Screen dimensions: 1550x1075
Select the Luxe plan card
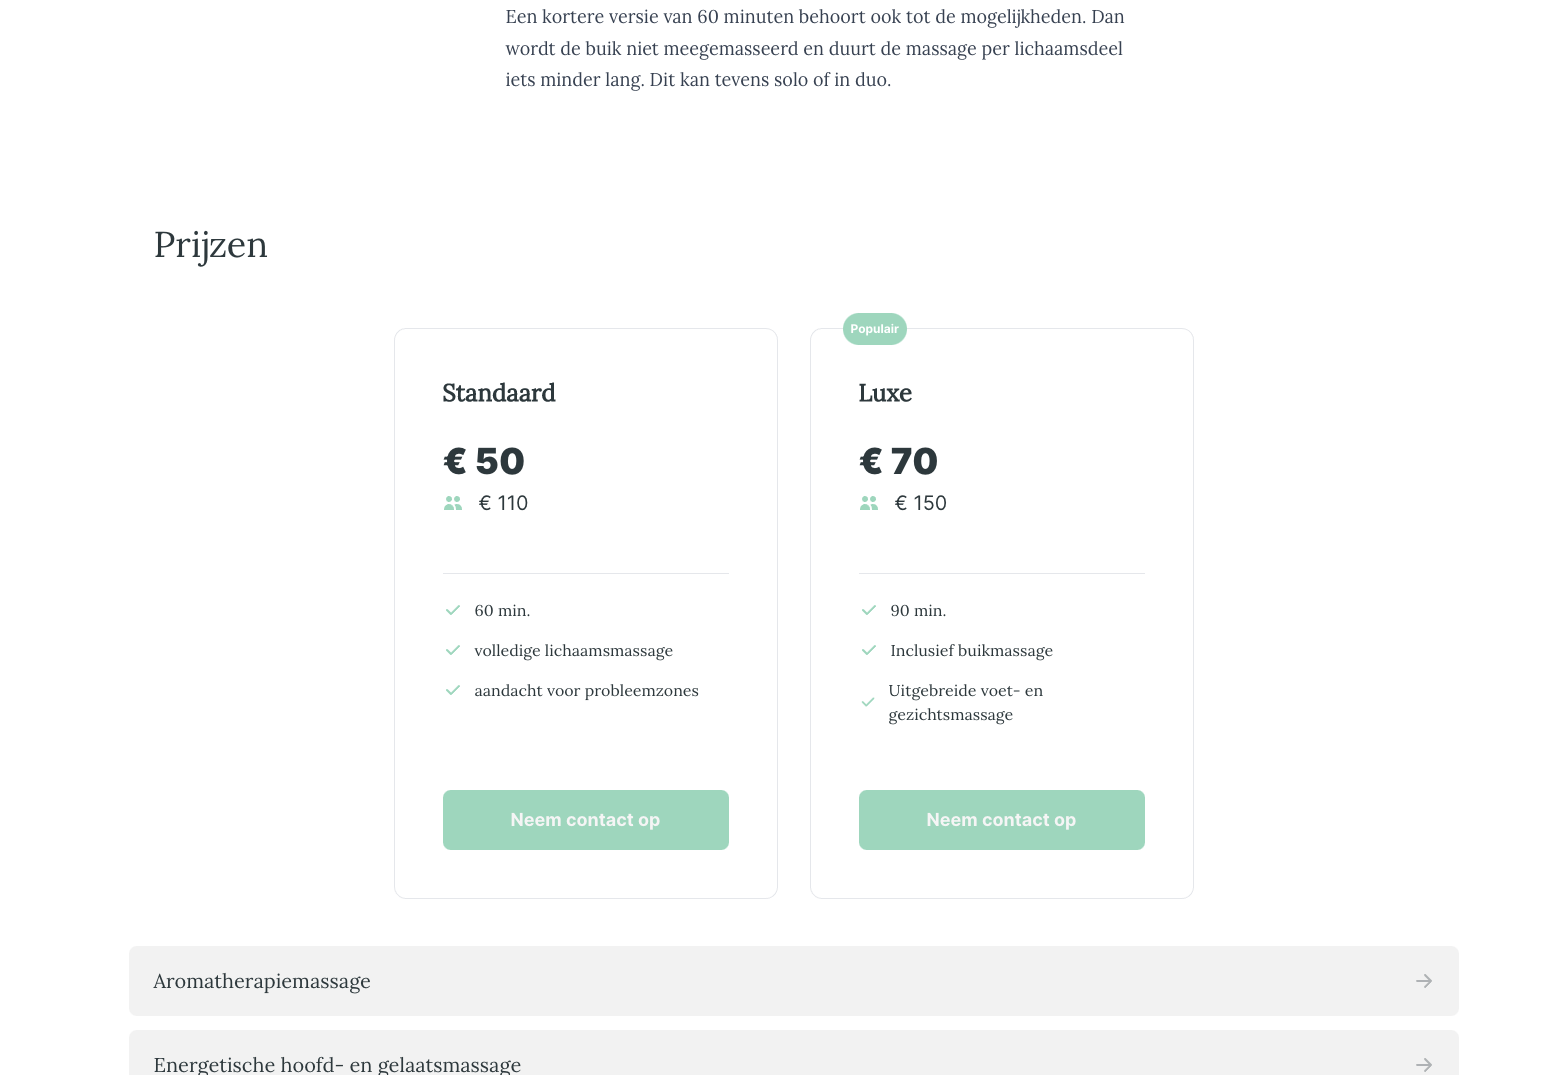[1001, 612]
